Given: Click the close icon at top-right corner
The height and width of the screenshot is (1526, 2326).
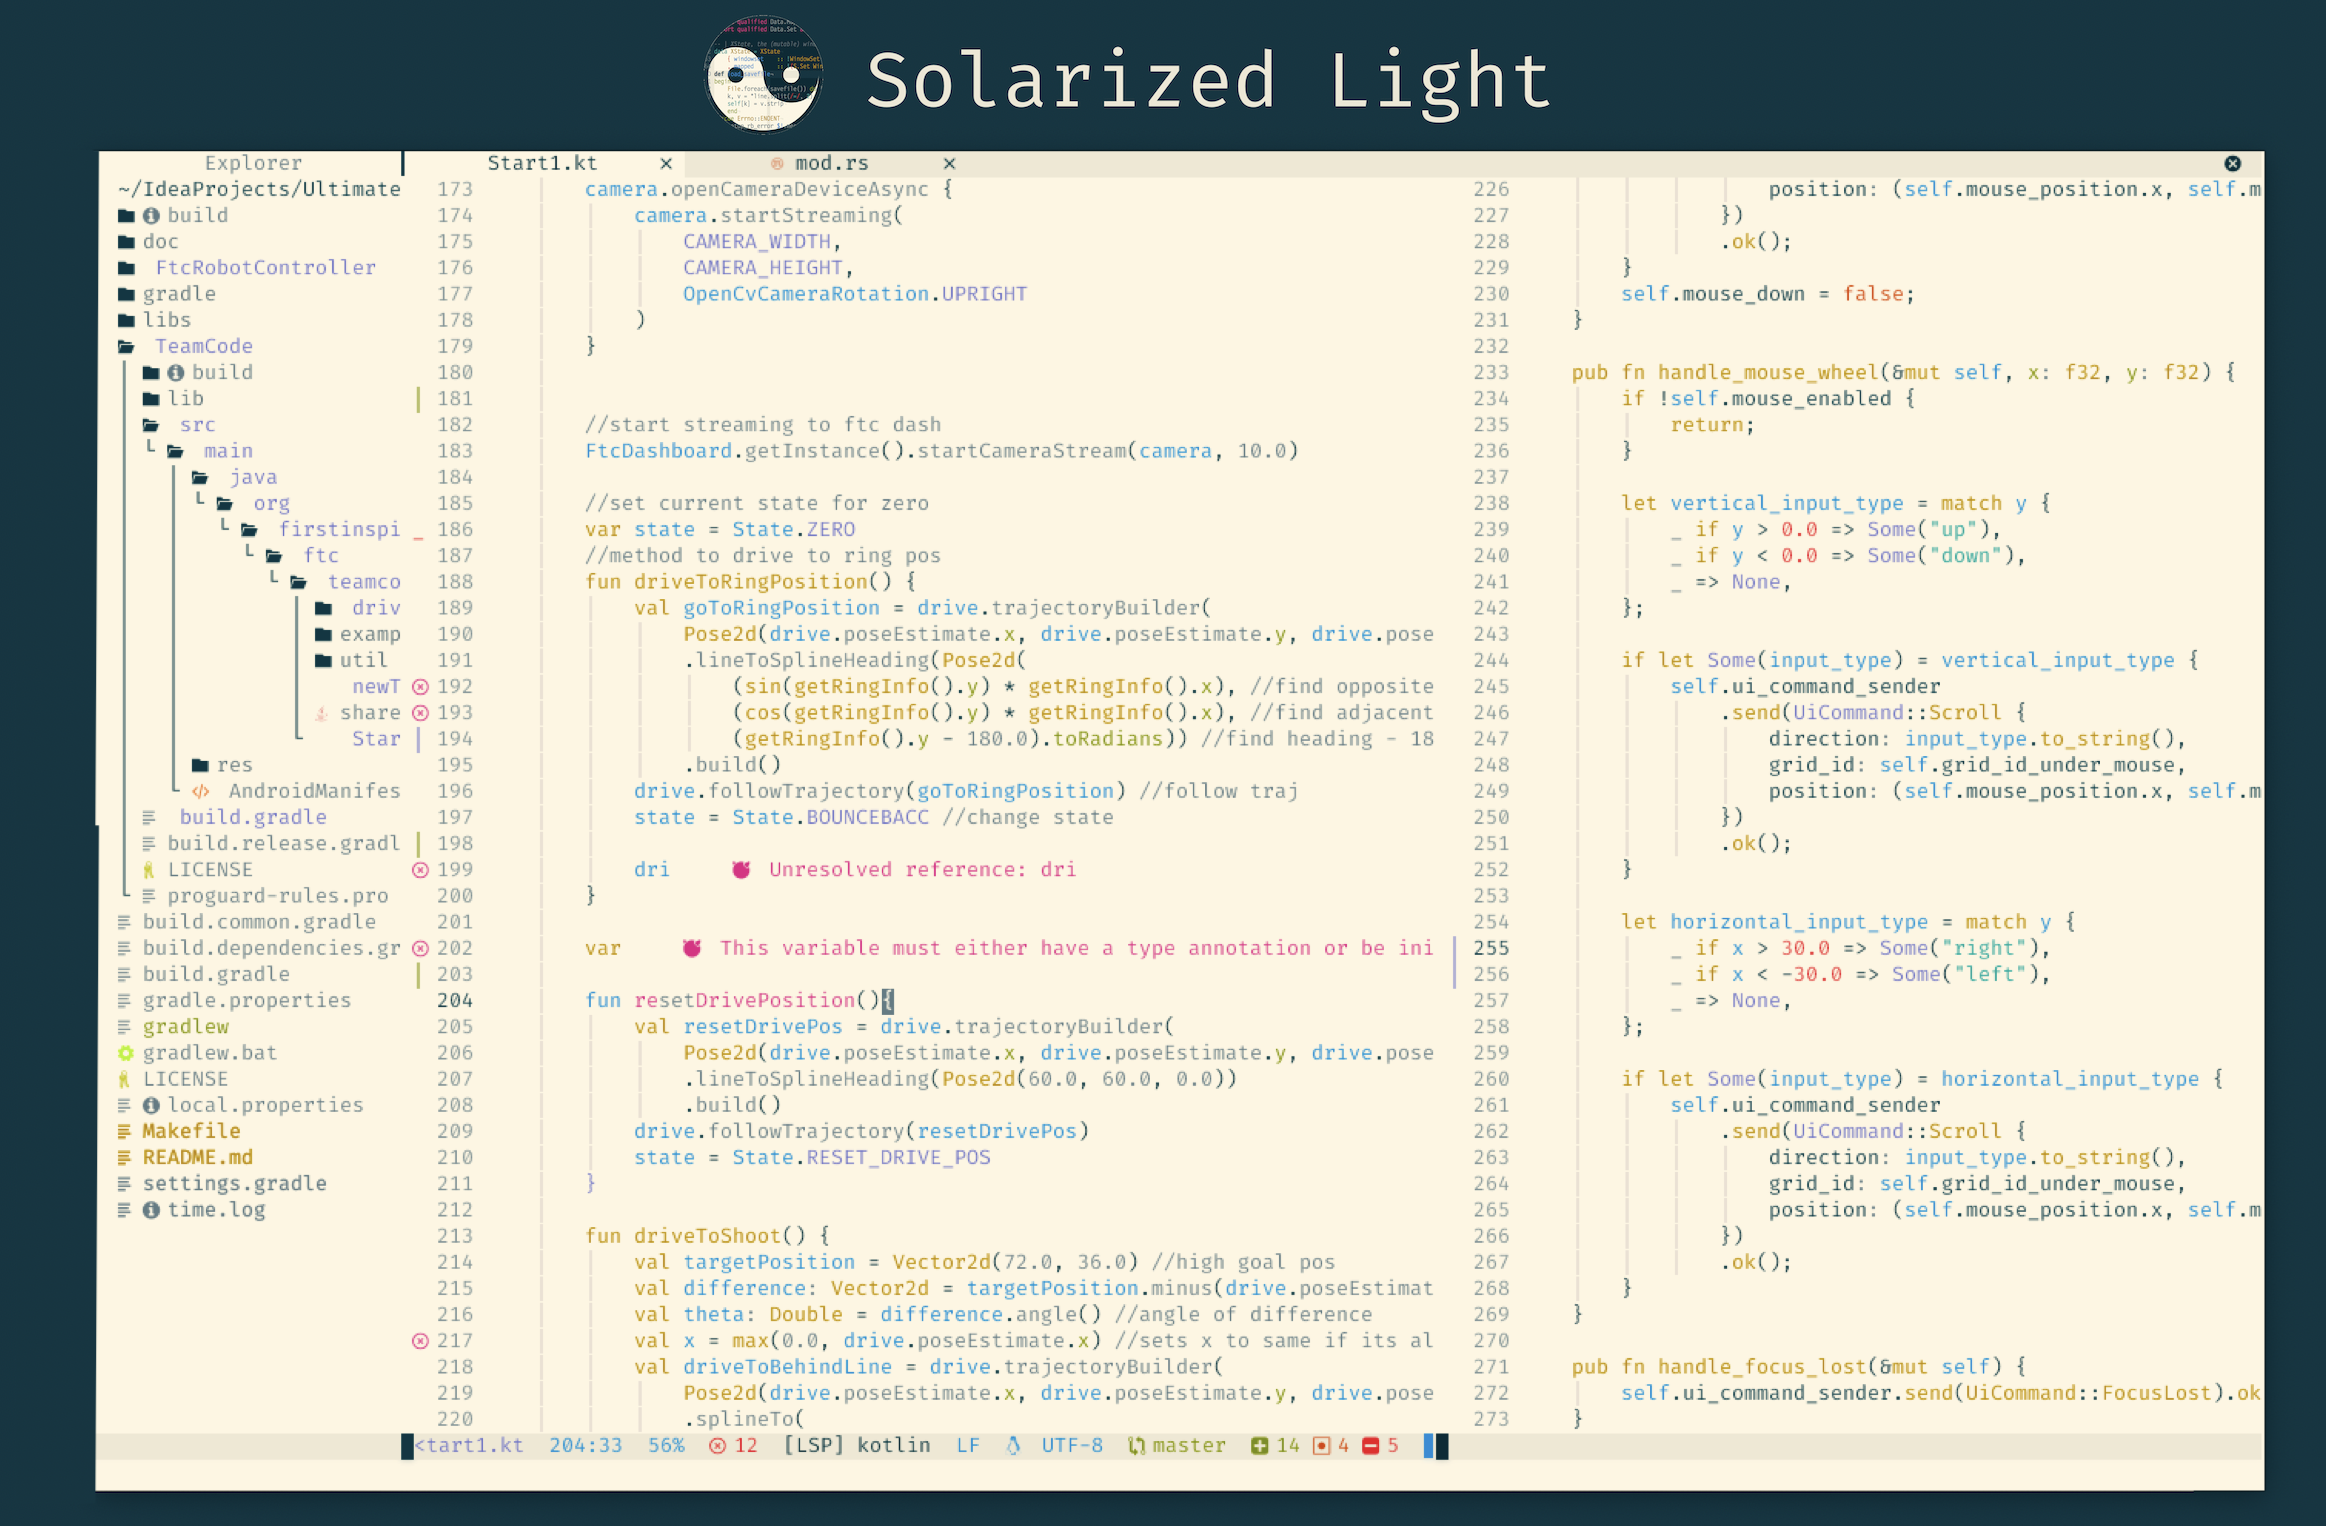Looking at the screenshot, I should (2233, 163).
